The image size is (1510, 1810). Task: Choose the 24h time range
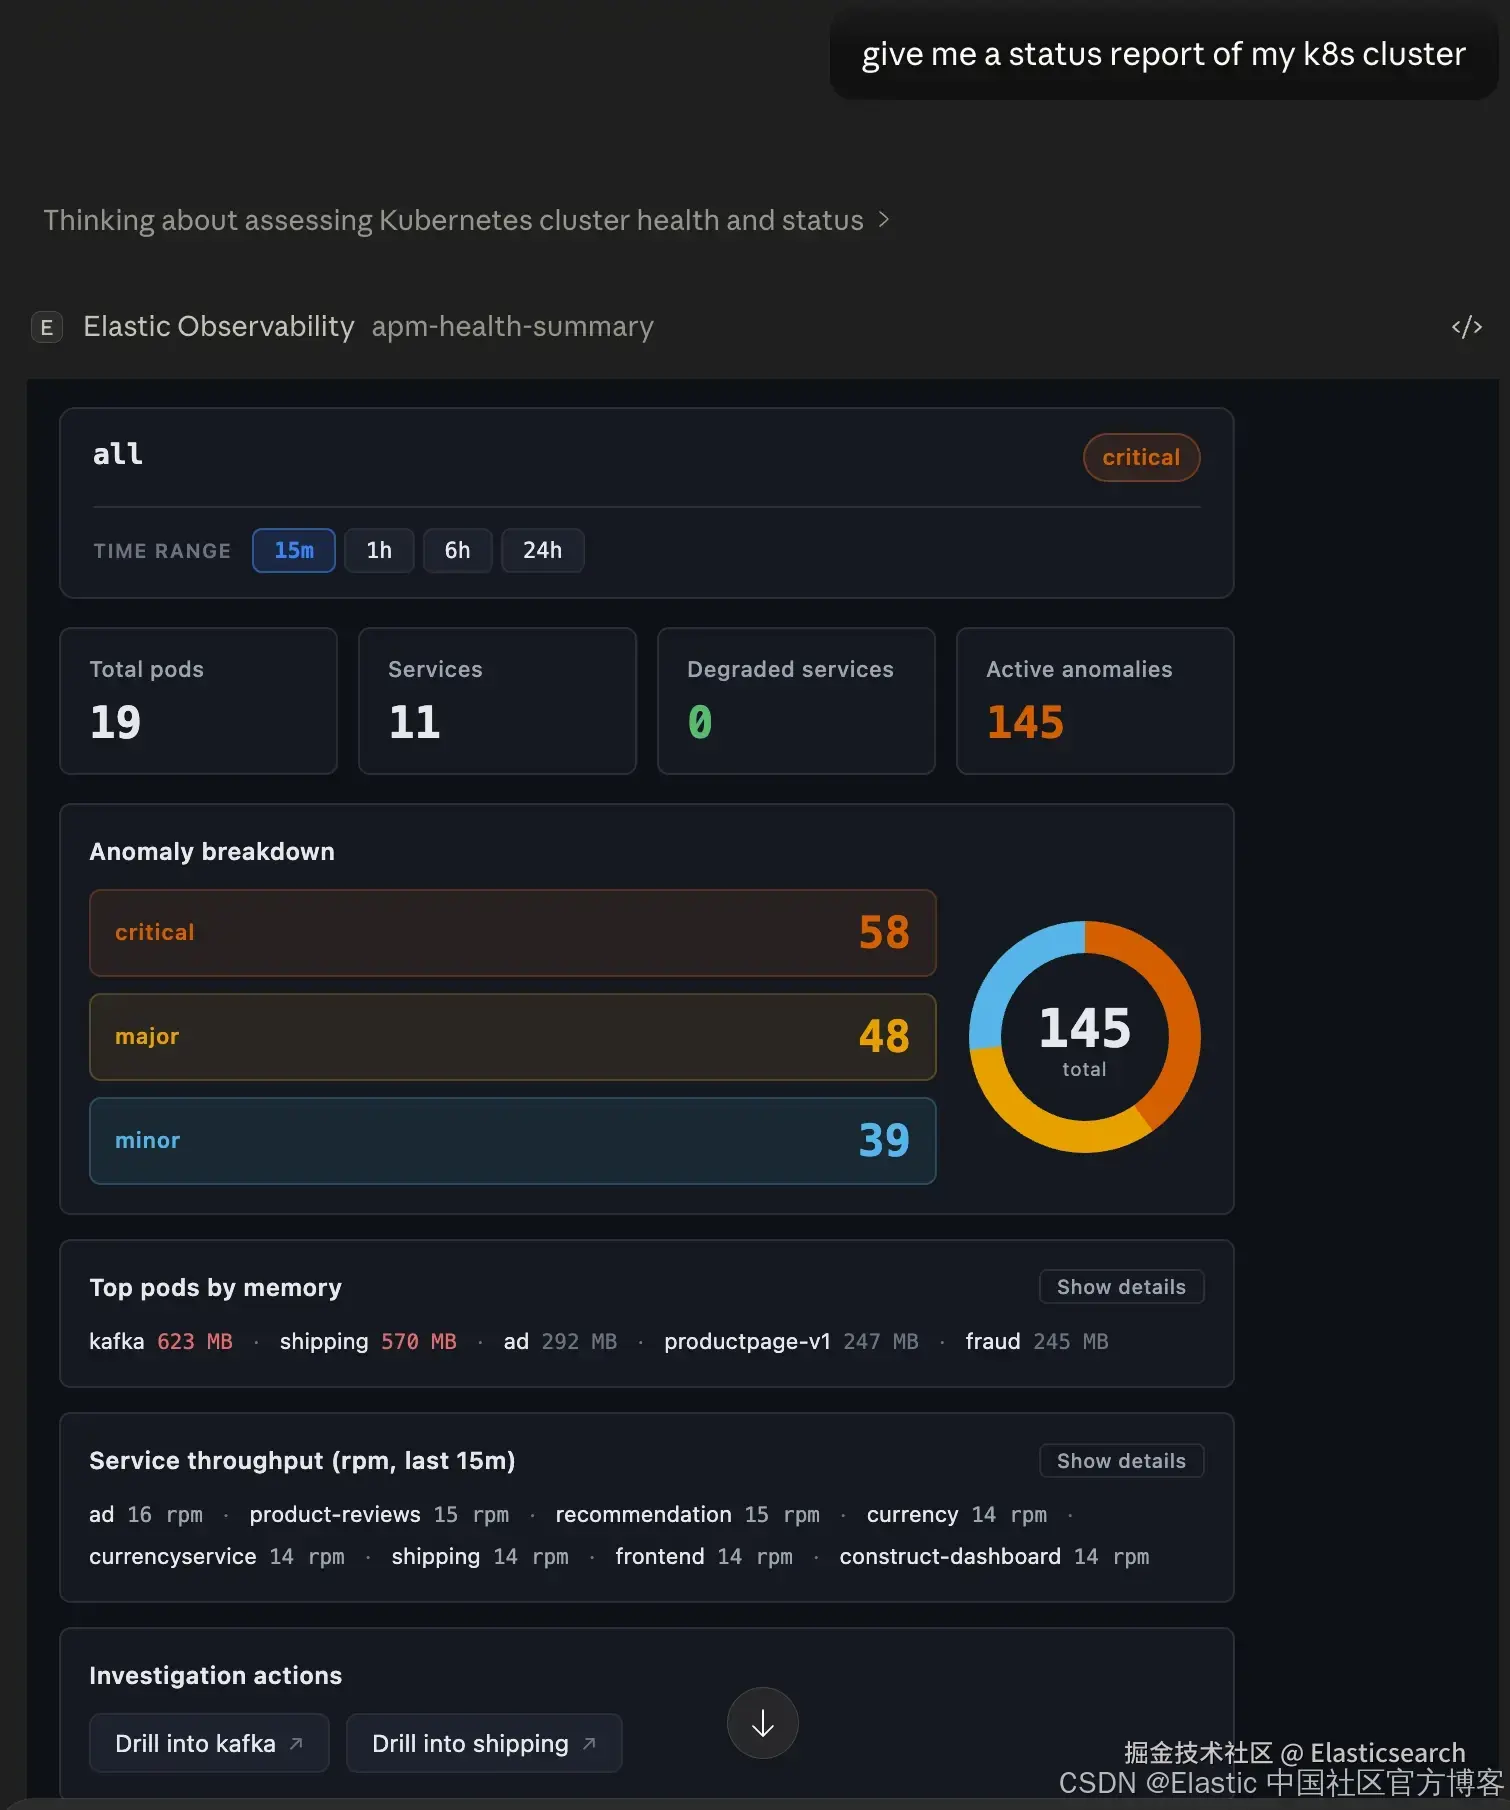(542, 550)
